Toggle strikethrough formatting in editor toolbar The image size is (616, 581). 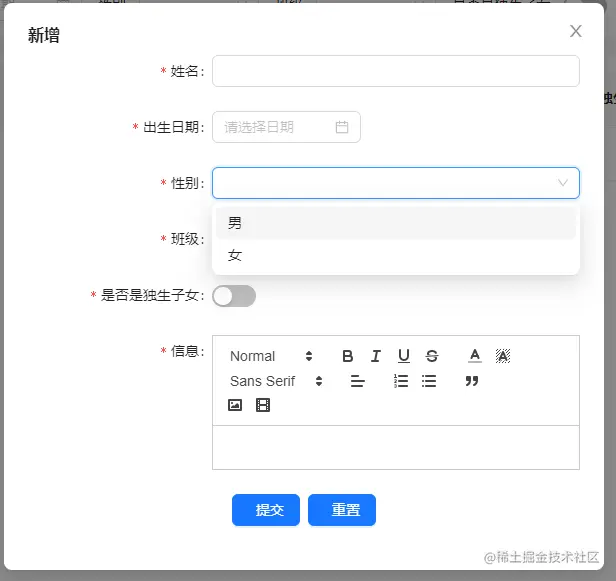(x=432, y=356)
